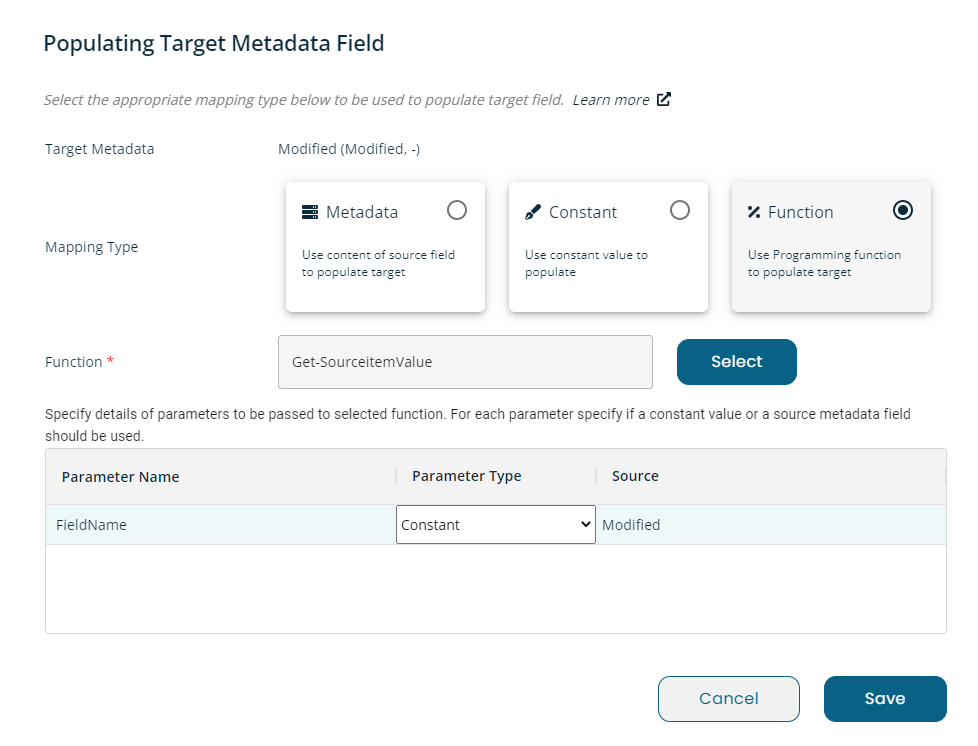
Task: Click the Metadata stack icon
Action: point(309,212)
